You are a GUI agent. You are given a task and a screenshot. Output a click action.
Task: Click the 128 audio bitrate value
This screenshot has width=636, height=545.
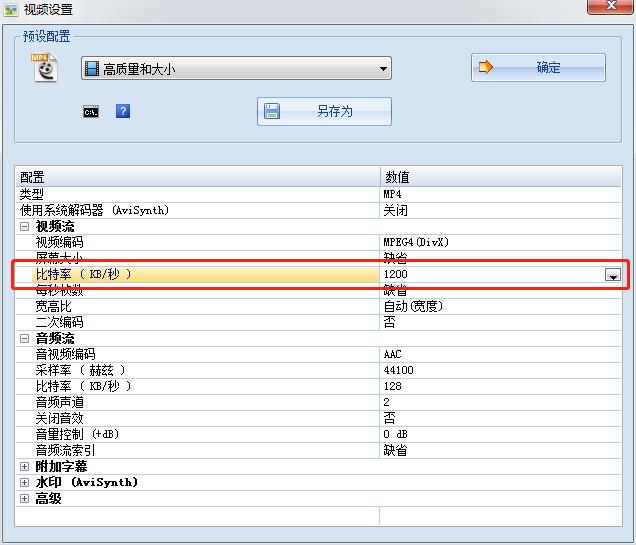click(501, 386)
